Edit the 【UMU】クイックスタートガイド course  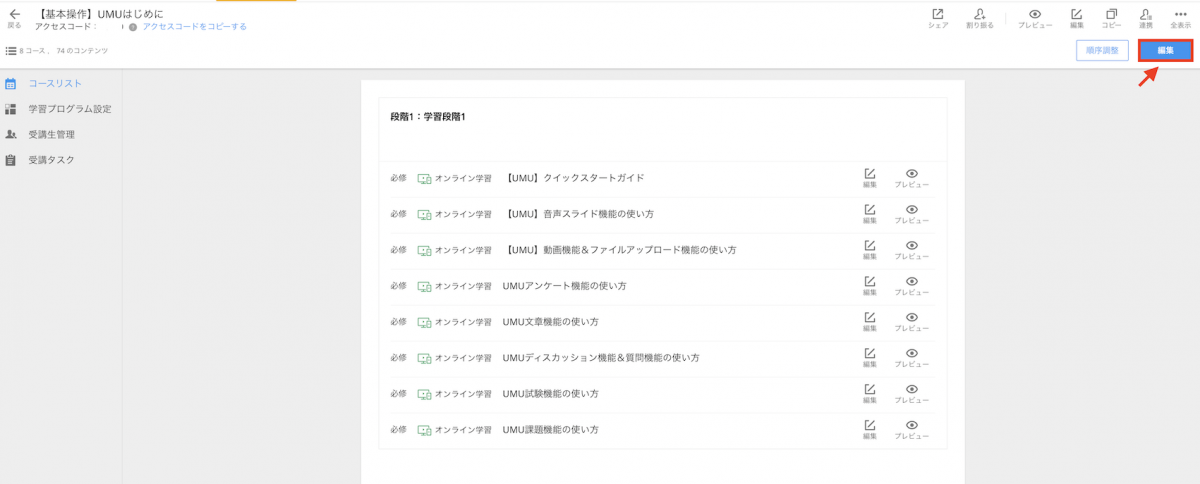[x=870, y=178]
